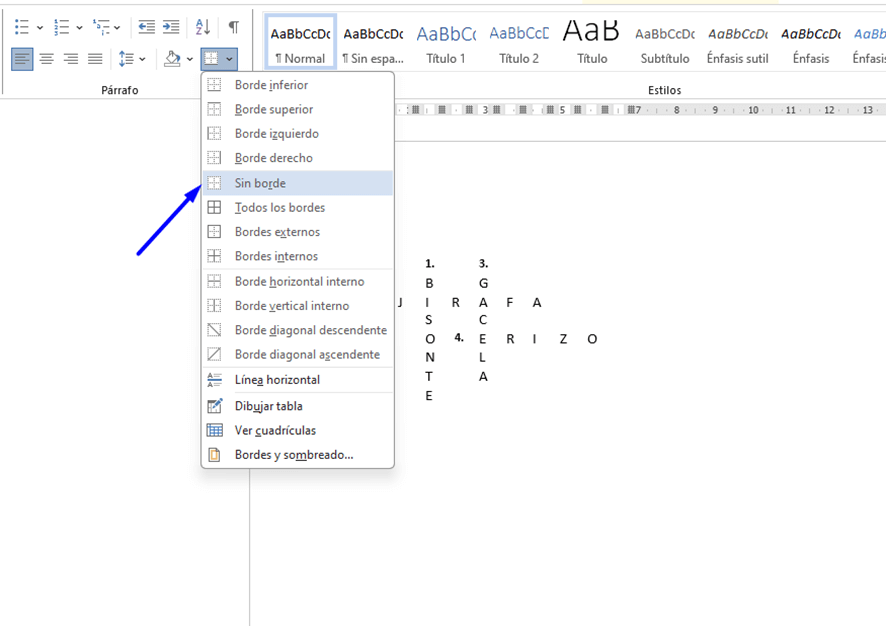Open the shading color dropdown arrow

click(x=189, y=60)
